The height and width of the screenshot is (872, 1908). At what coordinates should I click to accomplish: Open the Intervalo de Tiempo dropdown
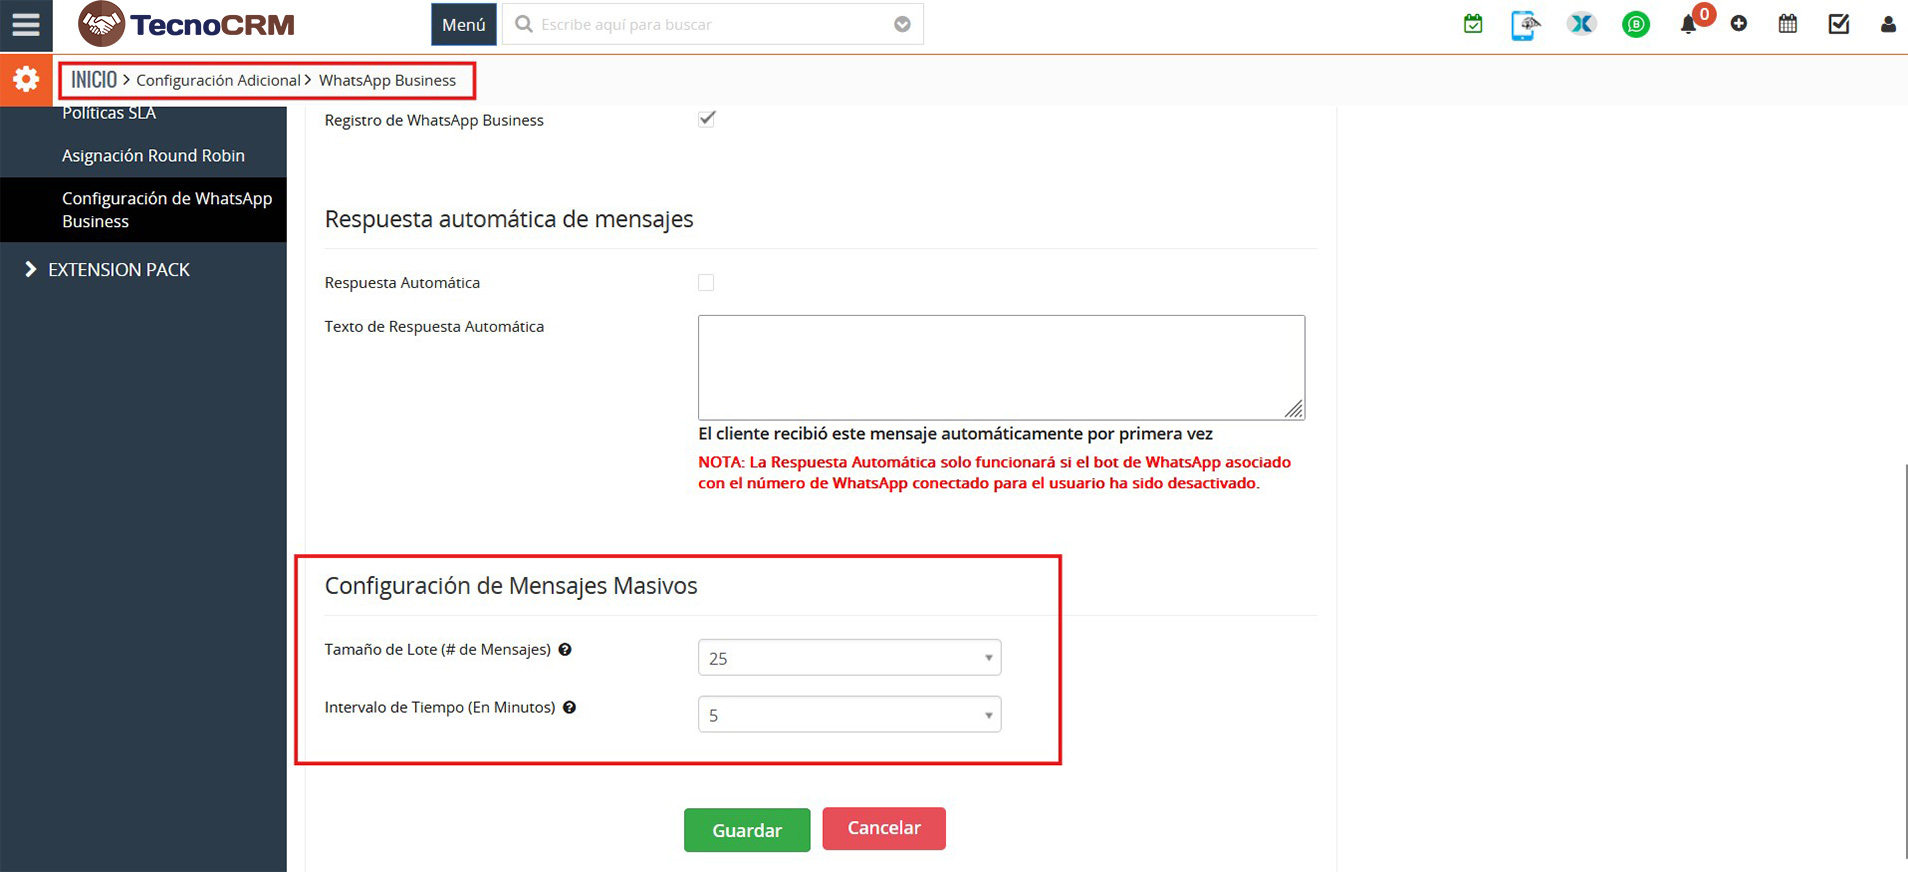pos(849,715)
